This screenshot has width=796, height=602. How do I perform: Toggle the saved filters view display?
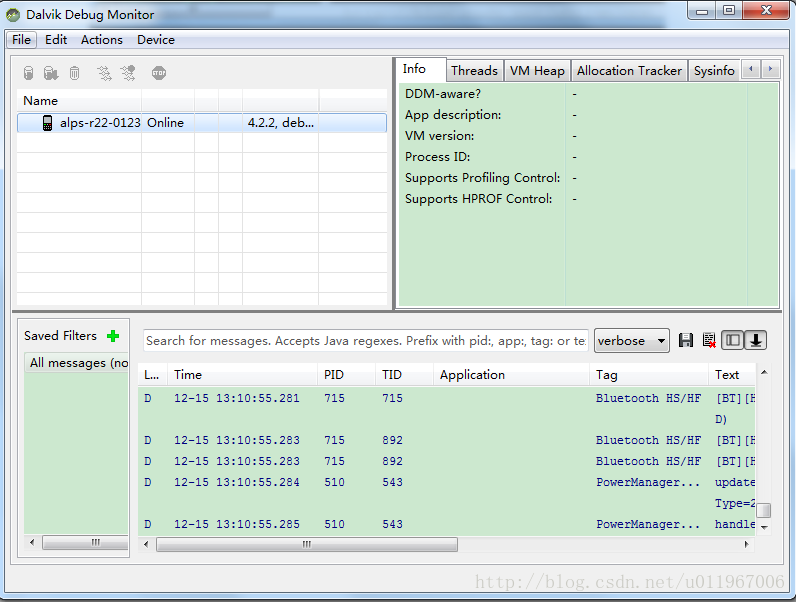point(733,340)
